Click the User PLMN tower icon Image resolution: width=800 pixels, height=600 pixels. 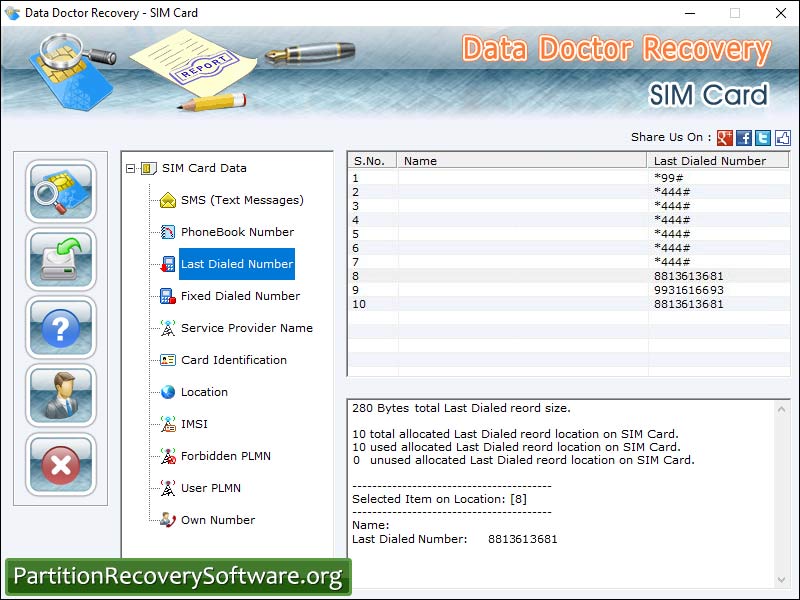168,488
